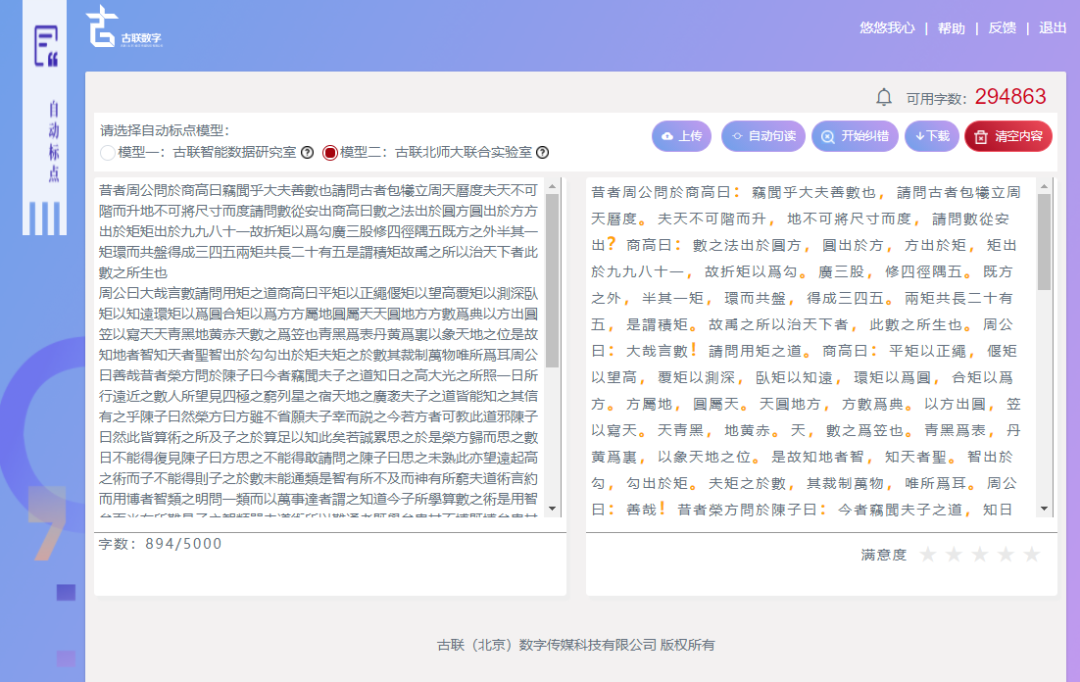Click the 上传 upload button
1080x682 pixels.
(681, 136)
